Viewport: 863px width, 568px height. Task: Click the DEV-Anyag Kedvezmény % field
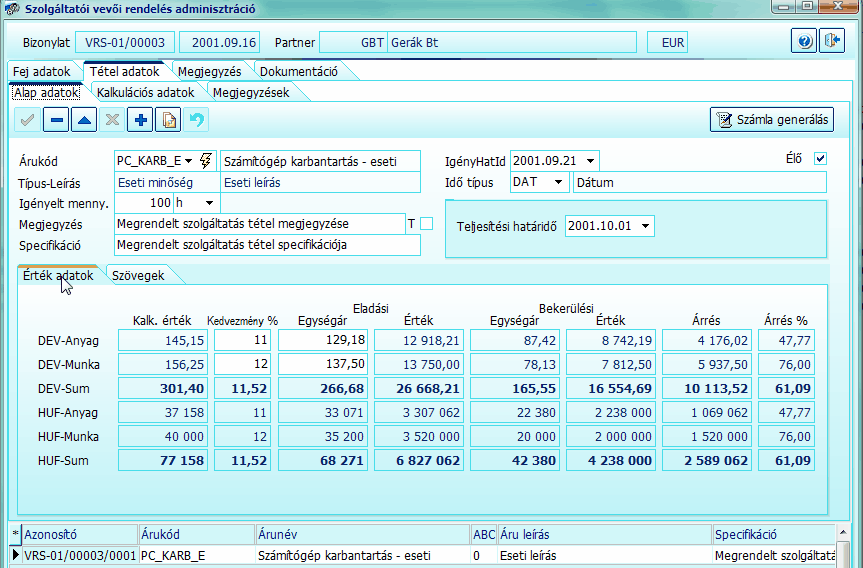242,340
